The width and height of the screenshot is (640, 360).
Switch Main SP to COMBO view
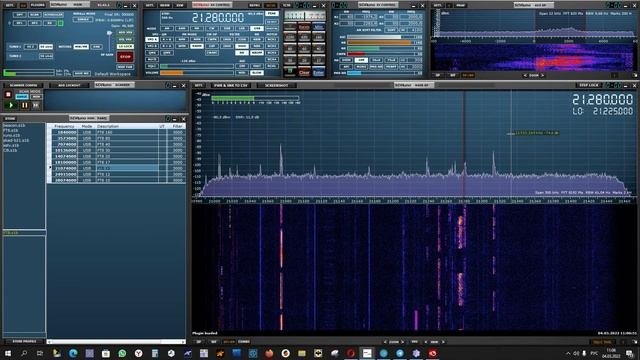click(244, 342)
